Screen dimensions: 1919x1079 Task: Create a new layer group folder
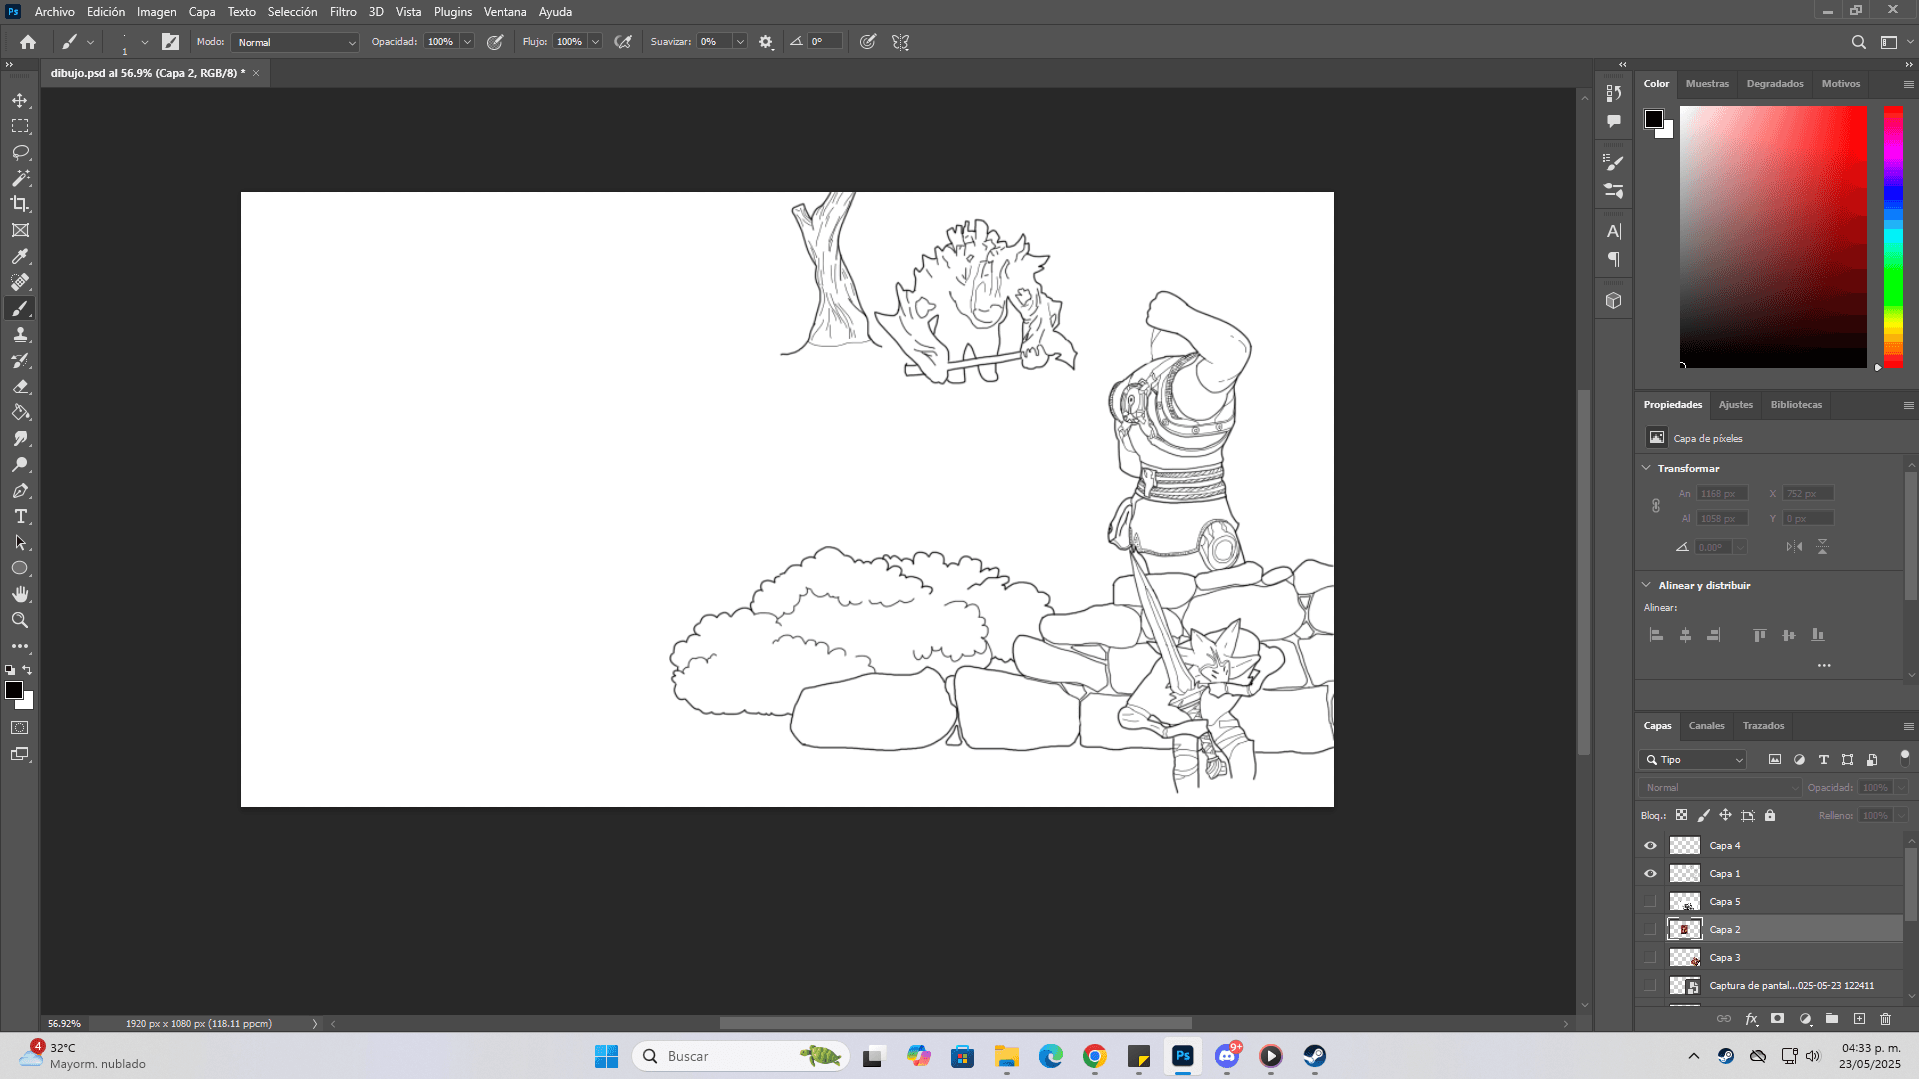point(1832,1019)
